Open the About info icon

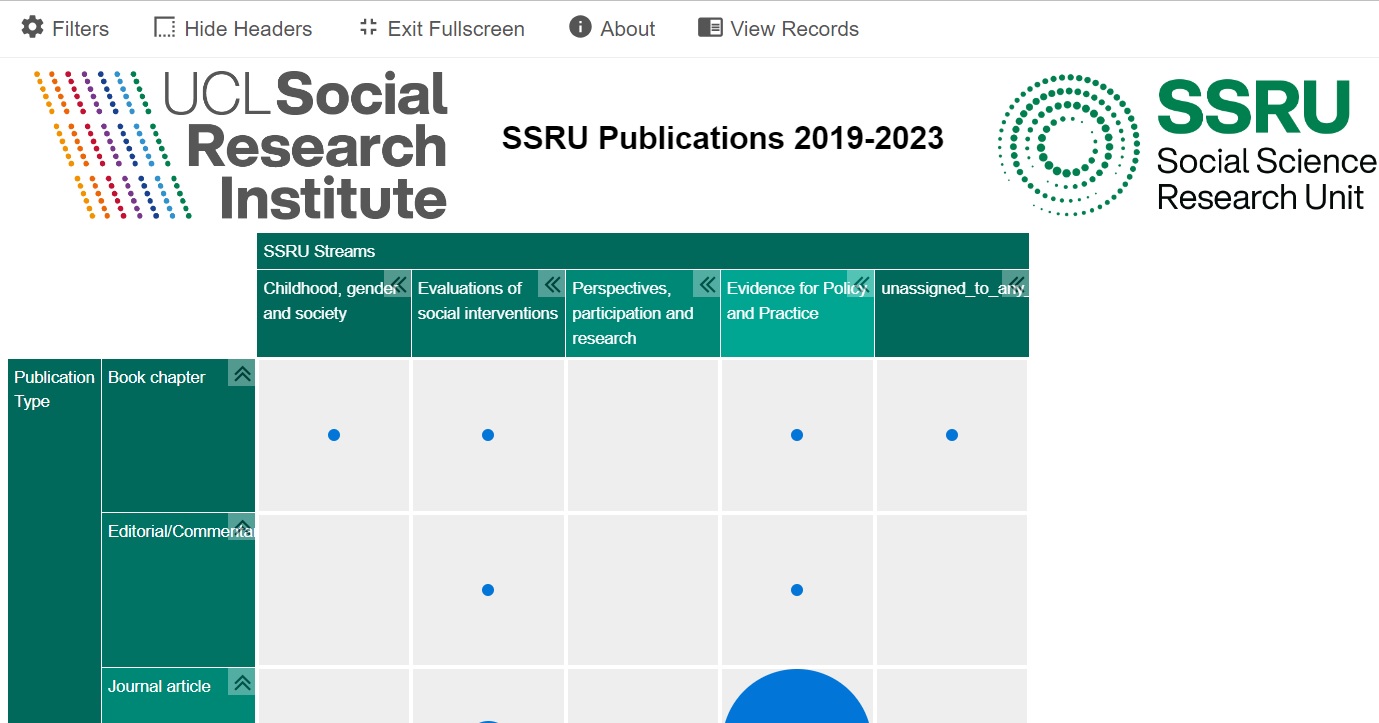[x=580, y=27]
